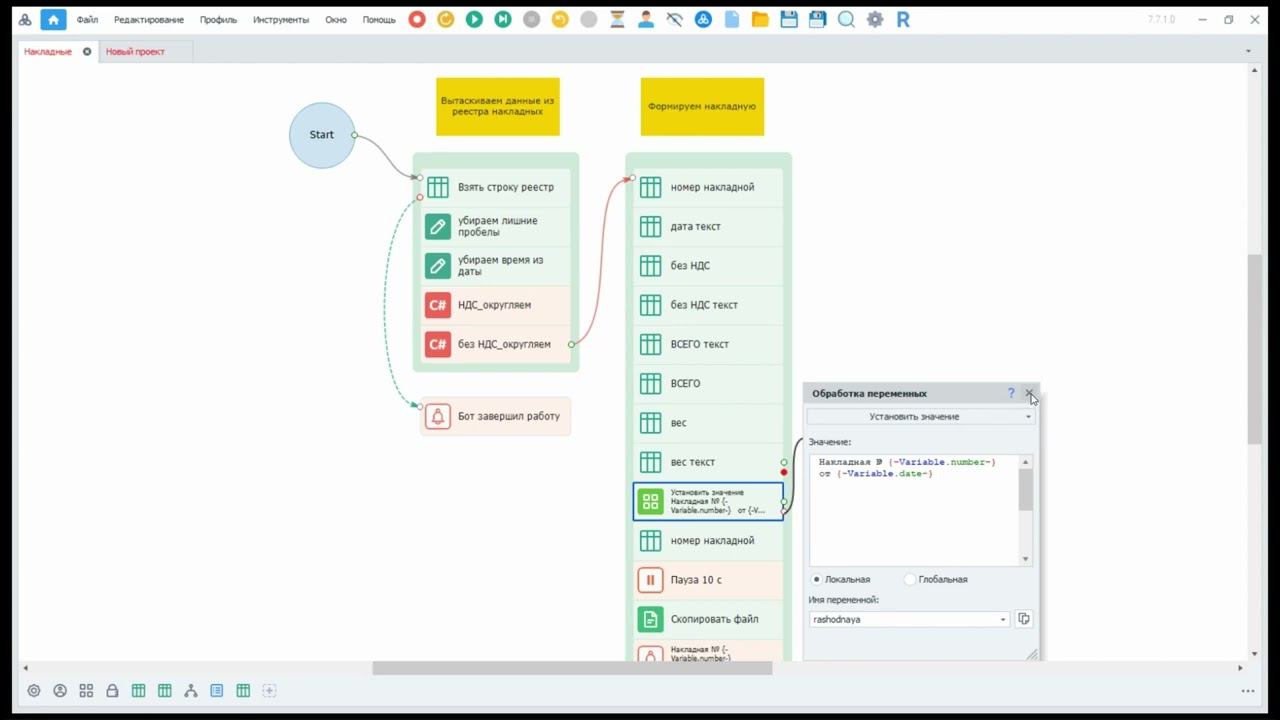Click the red Record button in toolbar
The height and width of the screenshot is (720, 1280).
(417, 19)
